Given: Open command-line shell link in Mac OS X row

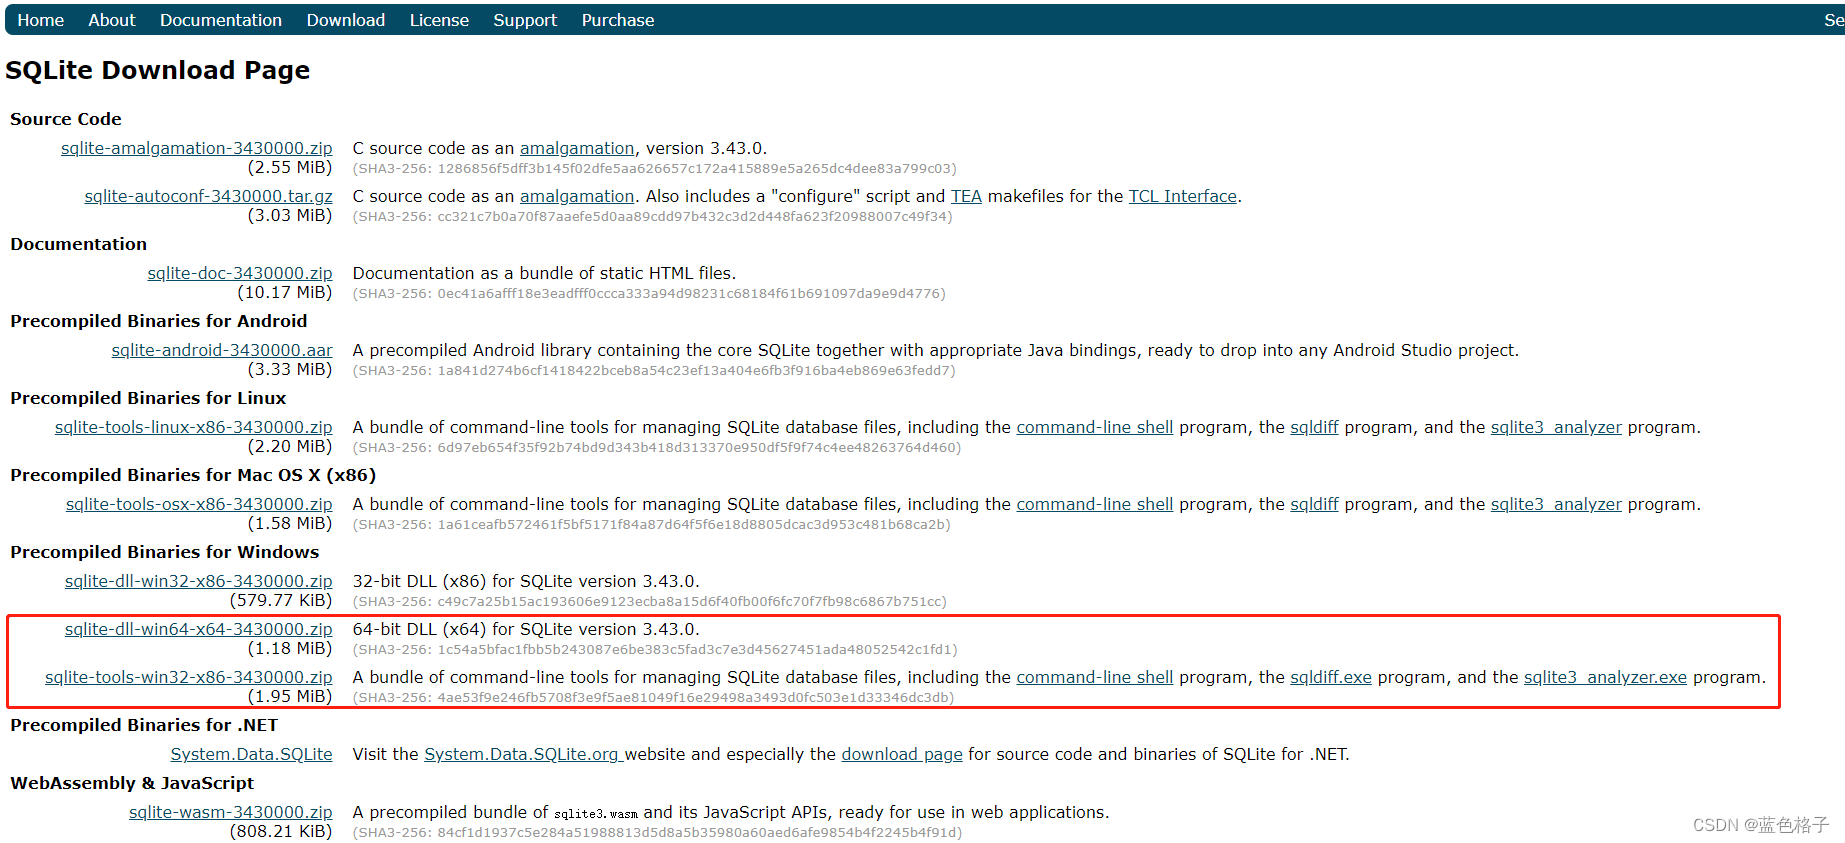Looking at the screenshot, I should click(1095, 504).
